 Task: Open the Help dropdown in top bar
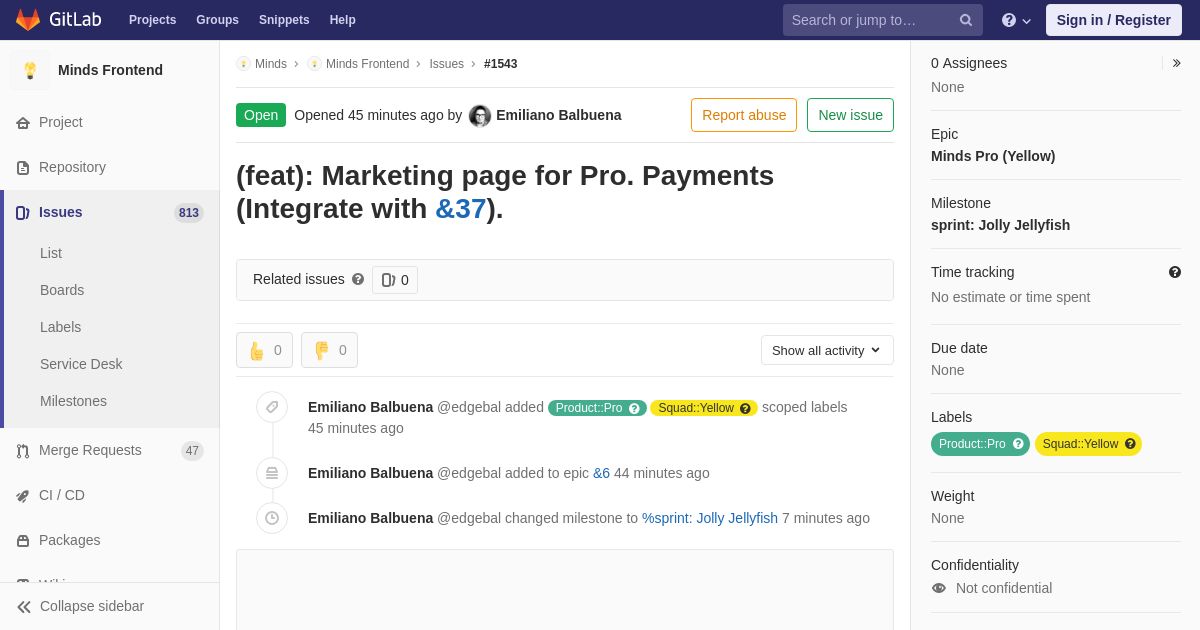(x=1016, y=20)
